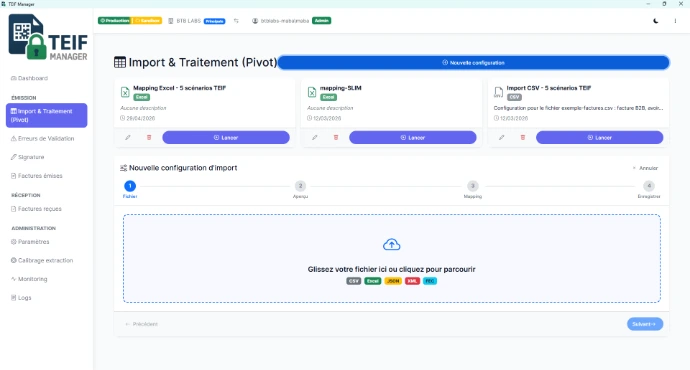Click the switch company arrows icon
Viewport: 690px width, 370px height.
click(x=236, y=21)
